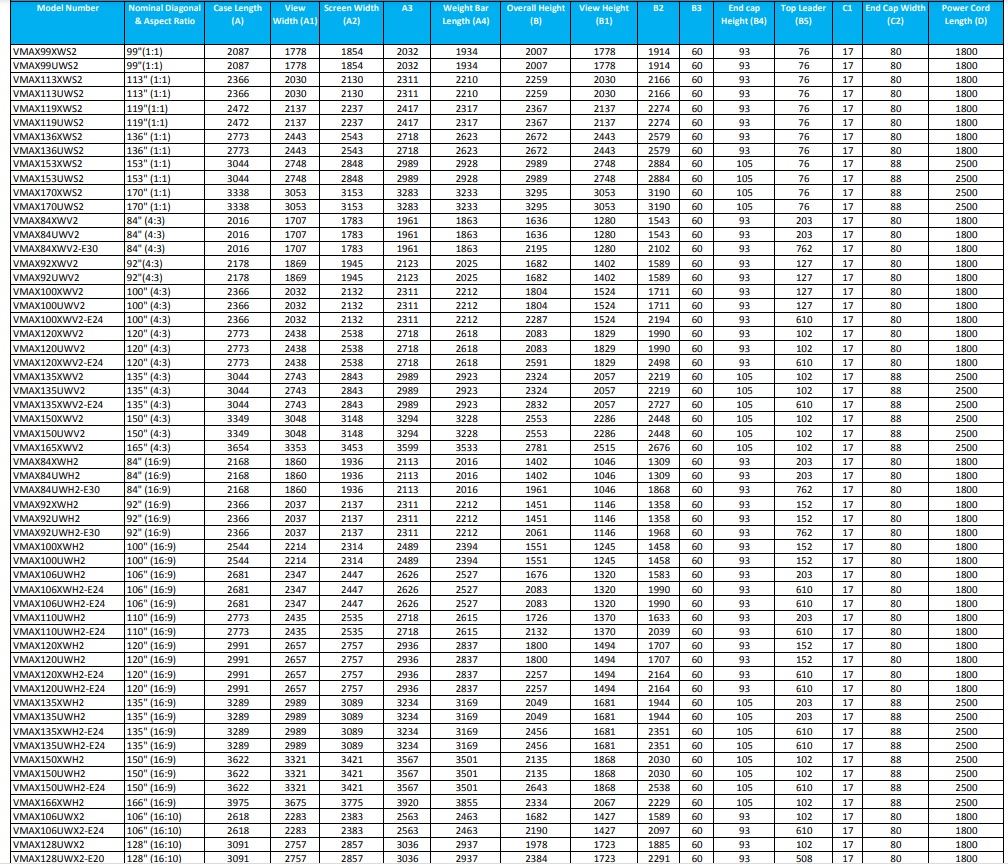Click B2 value 2727 for VMAX135XWV2-E24
Viewport: 1008px width, 864px height.
pos(659,404)
